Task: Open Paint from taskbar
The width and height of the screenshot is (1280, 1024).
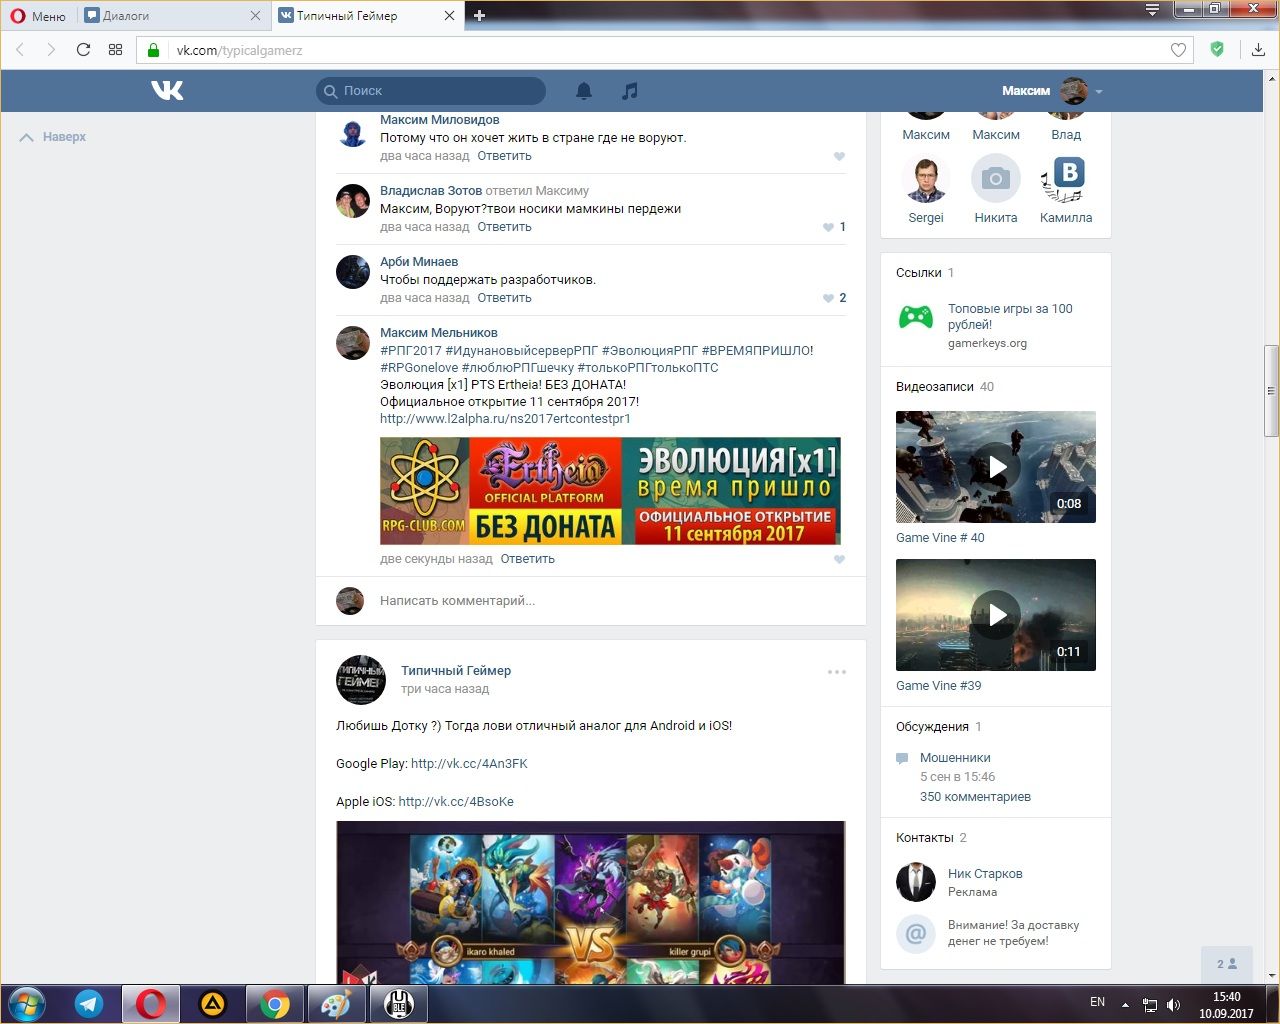Action: 336,1004
